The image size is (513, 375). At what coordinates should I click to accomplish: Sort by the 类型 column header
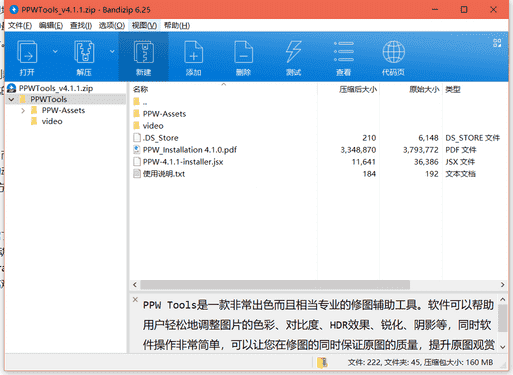pos(453,89)
